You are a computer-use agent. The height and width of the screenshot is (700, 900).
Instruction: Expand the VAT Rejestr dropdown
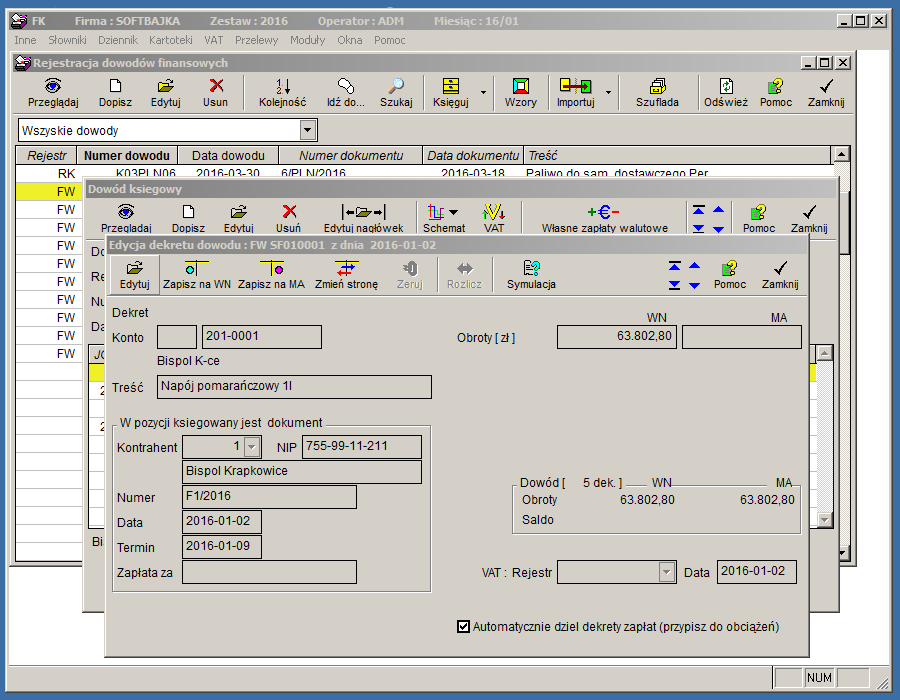coord(666,572)
